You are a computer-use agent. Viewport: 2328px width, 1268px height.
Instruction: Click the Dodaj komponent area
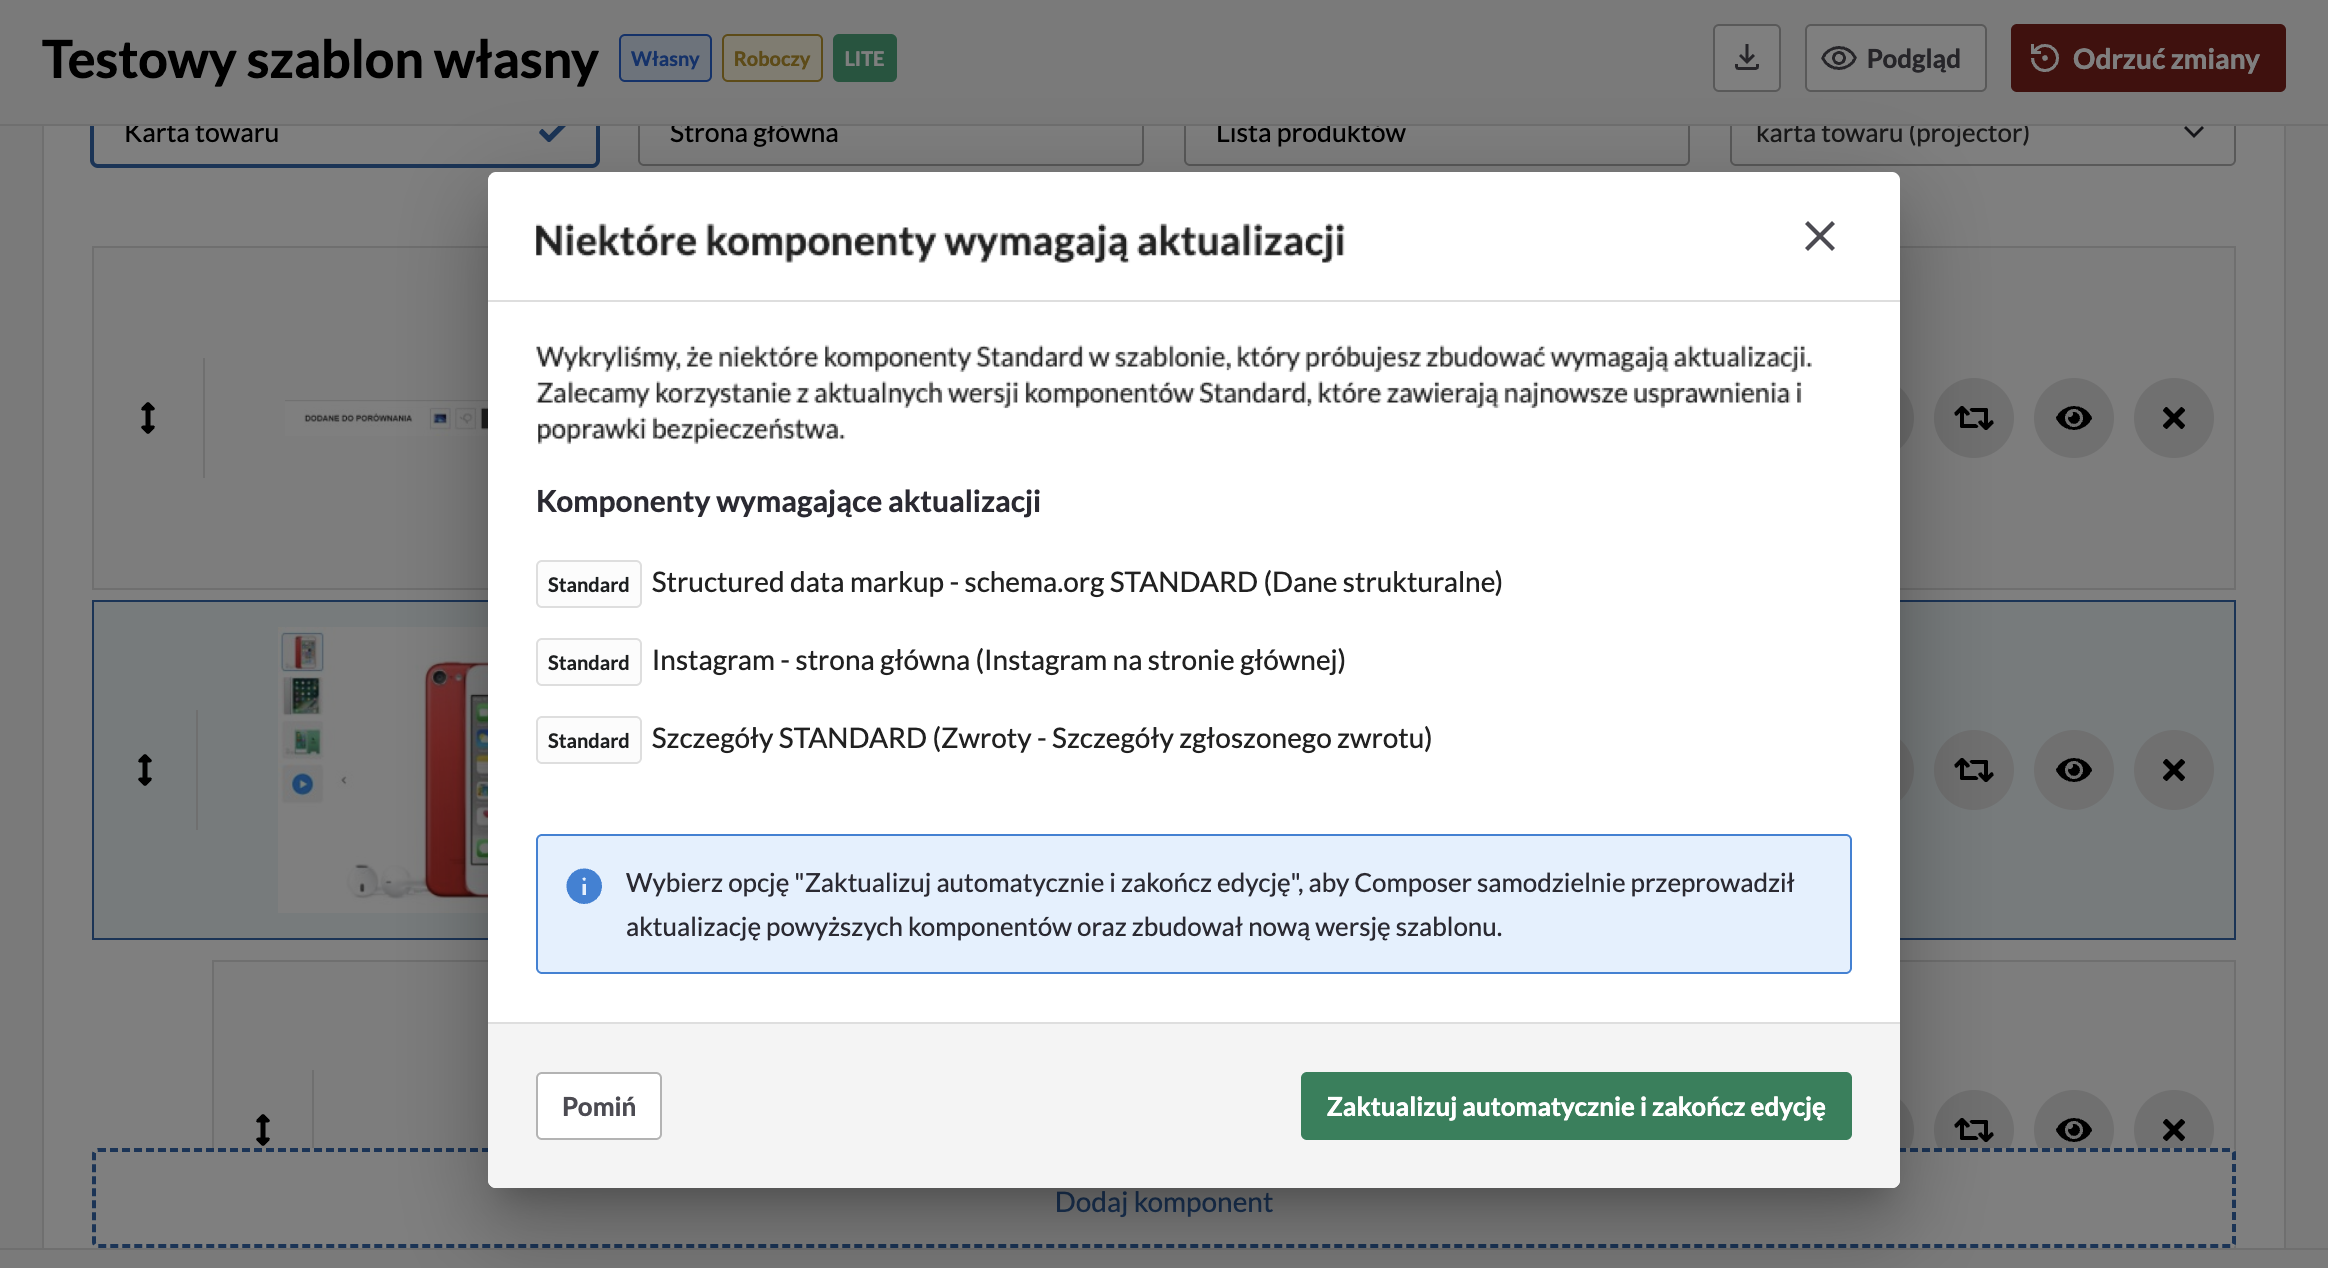pos(1163,1201)
